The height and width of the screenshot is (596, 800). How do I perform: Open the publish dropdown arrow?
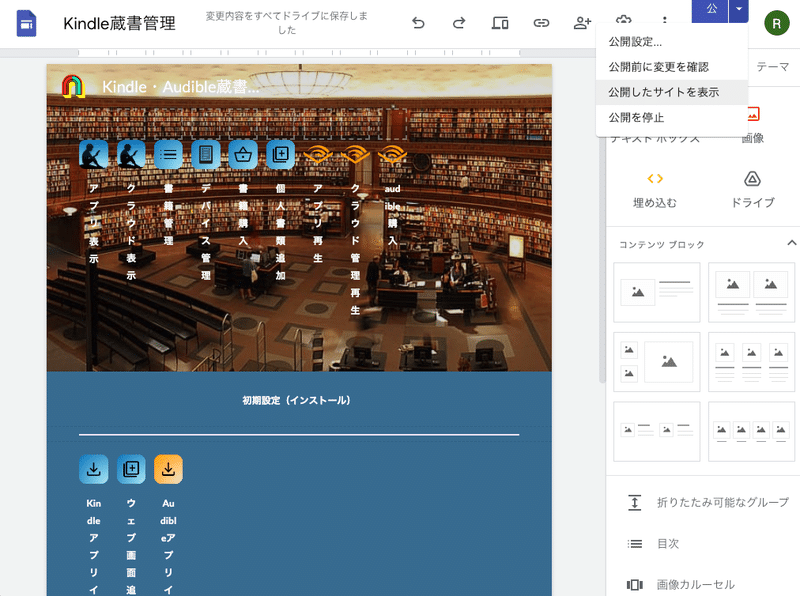739,10
